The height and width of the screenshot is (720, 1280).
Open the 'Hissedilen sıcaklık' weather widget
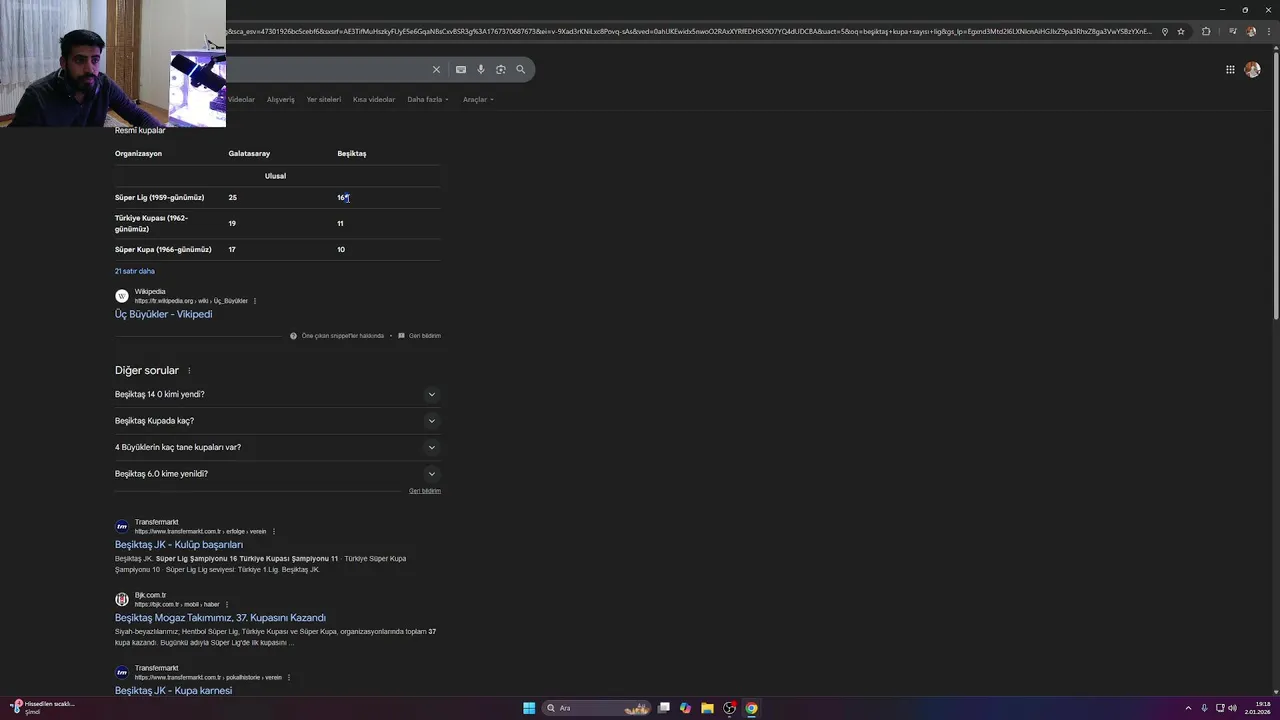[x=43, y=708]
